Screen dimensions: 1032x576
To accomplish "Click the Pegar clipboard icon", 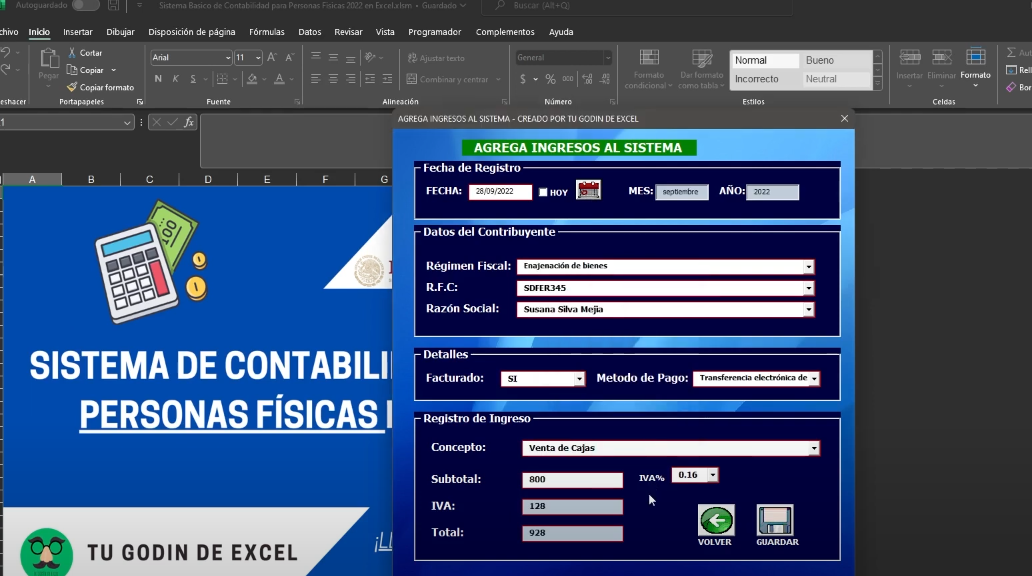I will [x=49, y=59].
